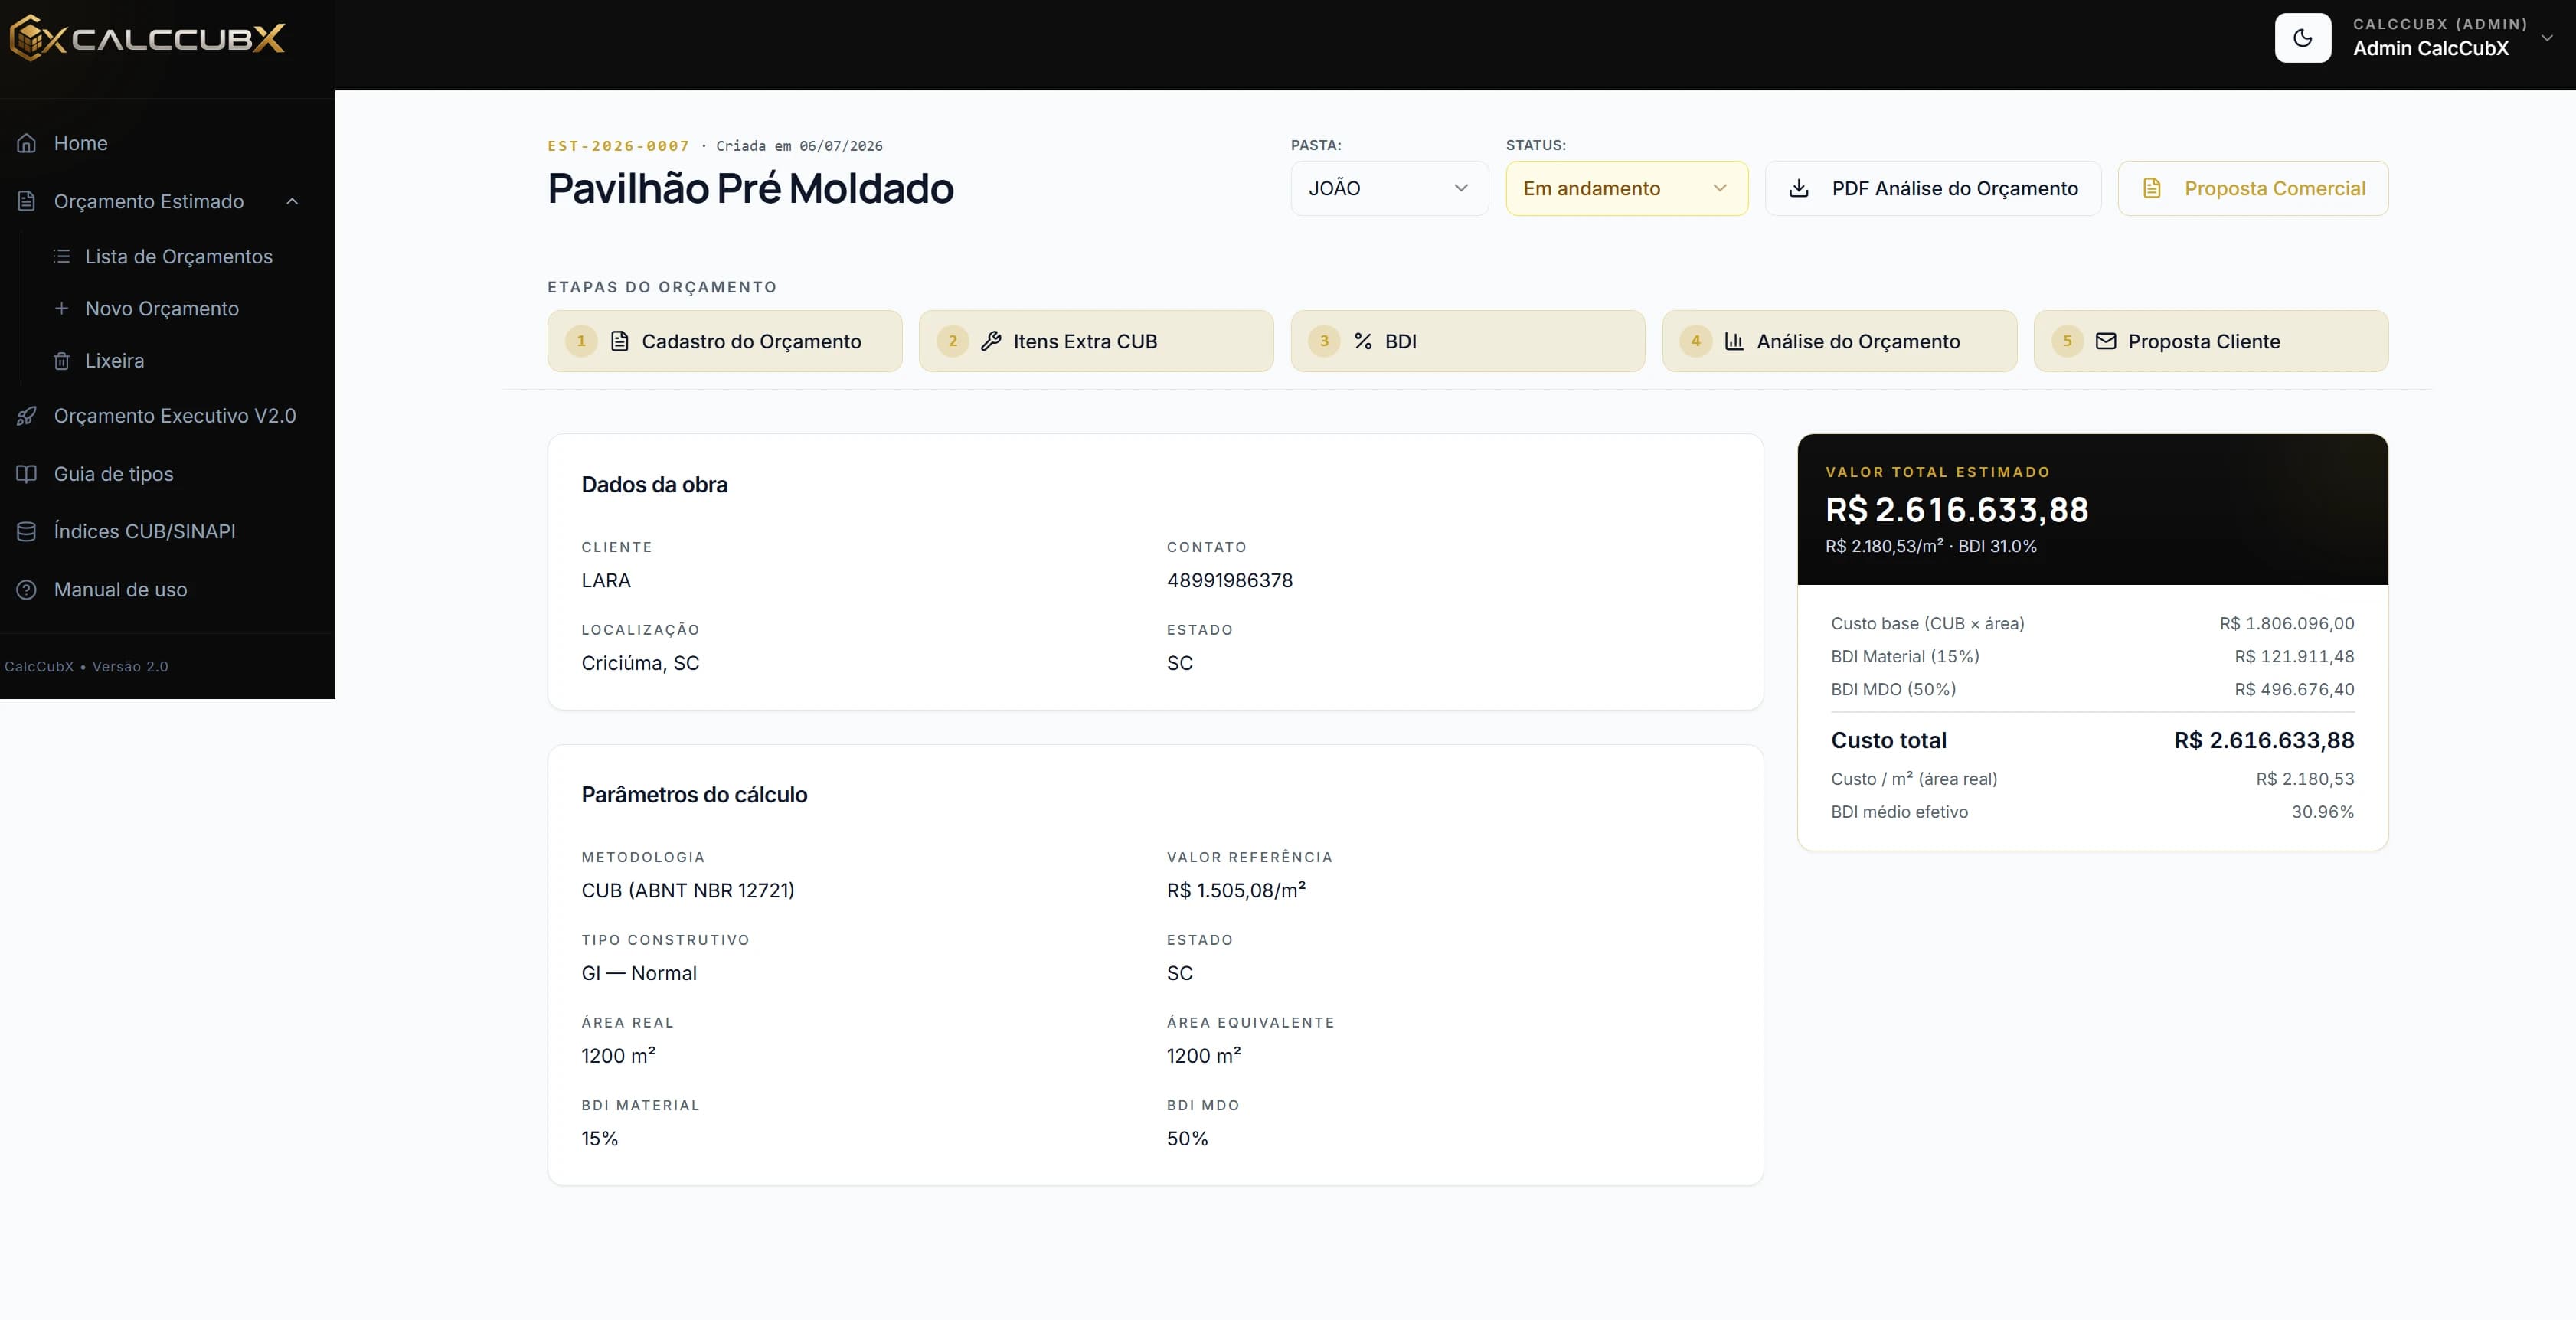Go to the BDI step
The image size is (2576, 1320).
1468,341
